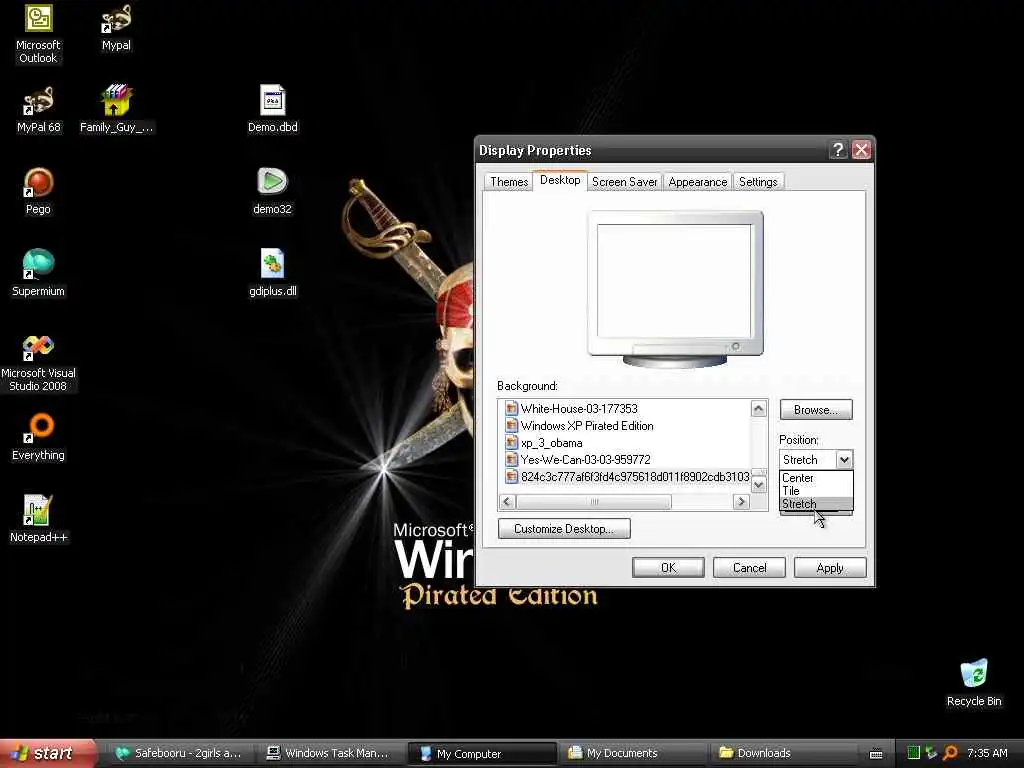Click the Cancel button
Image resolution: width=1024 pixels, height=768 pixels.
click(749, 568)
